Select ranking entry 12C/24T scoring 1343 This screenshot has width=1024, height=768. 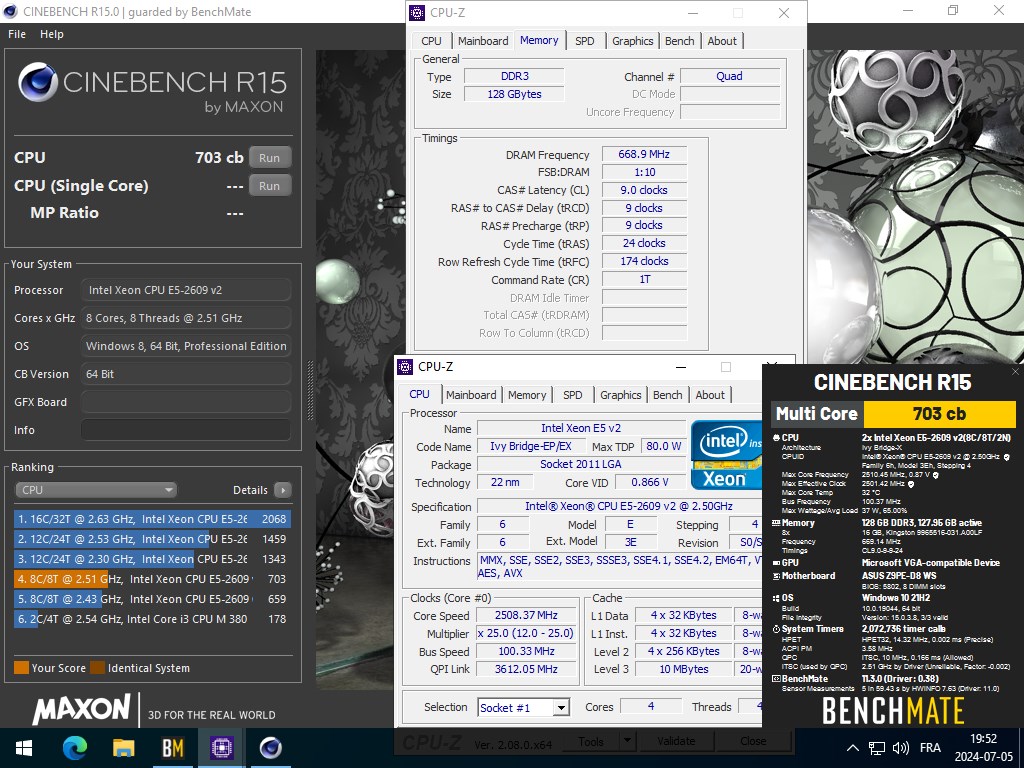point(152,559)
